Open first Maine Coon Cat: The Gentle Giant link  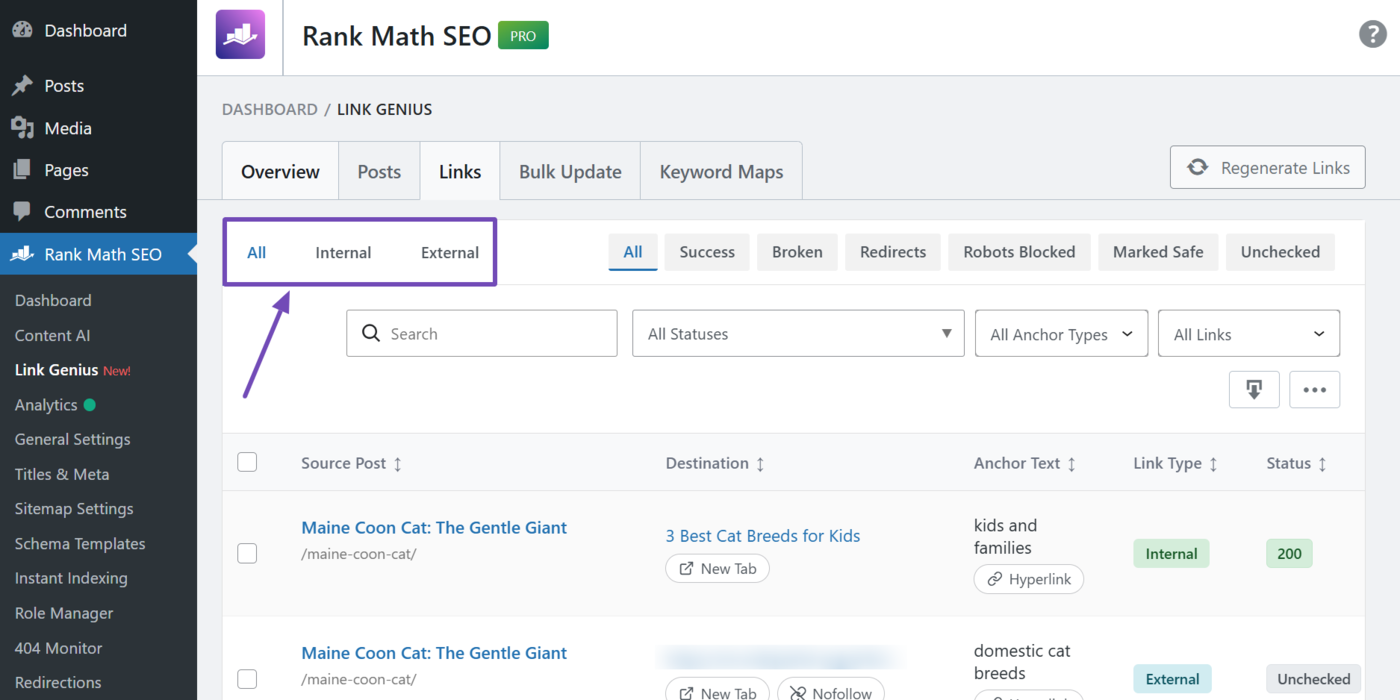coord(434,528)
